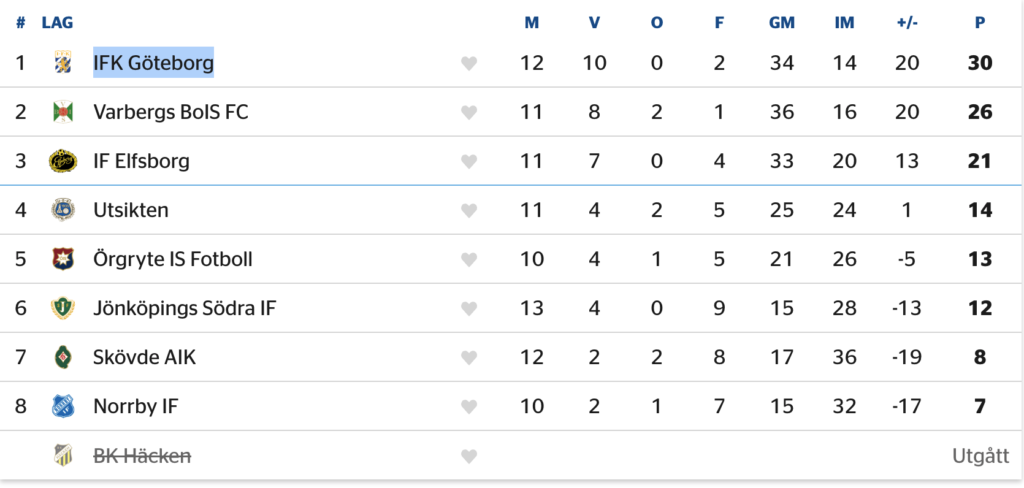Click the +/- goal difference header
Viewport: 1024px width, 488px height.
[907, 23]
